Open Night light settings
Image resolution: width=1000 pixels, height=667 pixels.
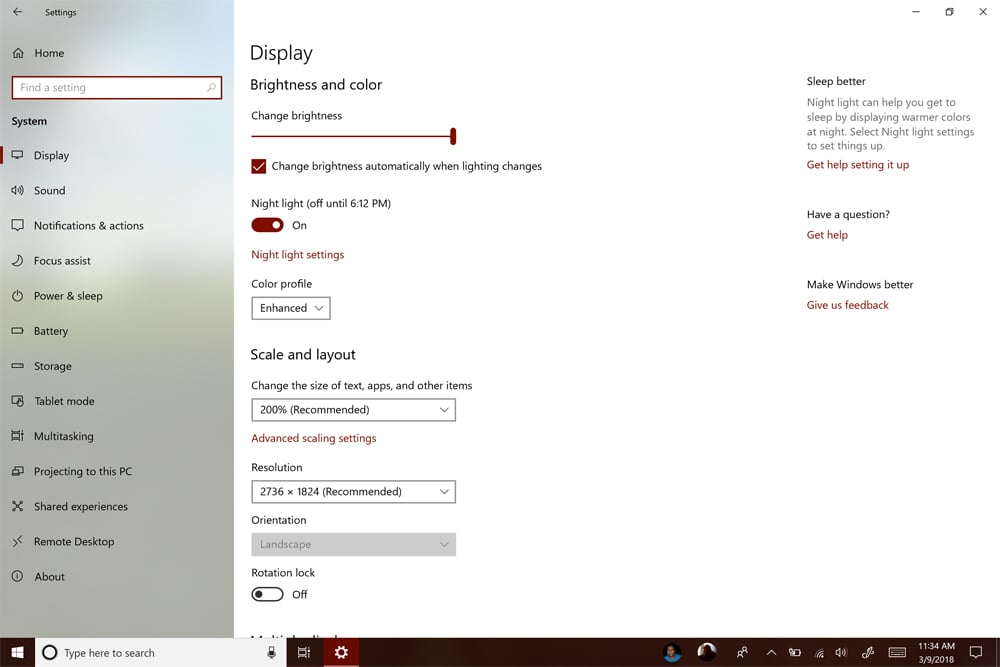pos(297,254)
